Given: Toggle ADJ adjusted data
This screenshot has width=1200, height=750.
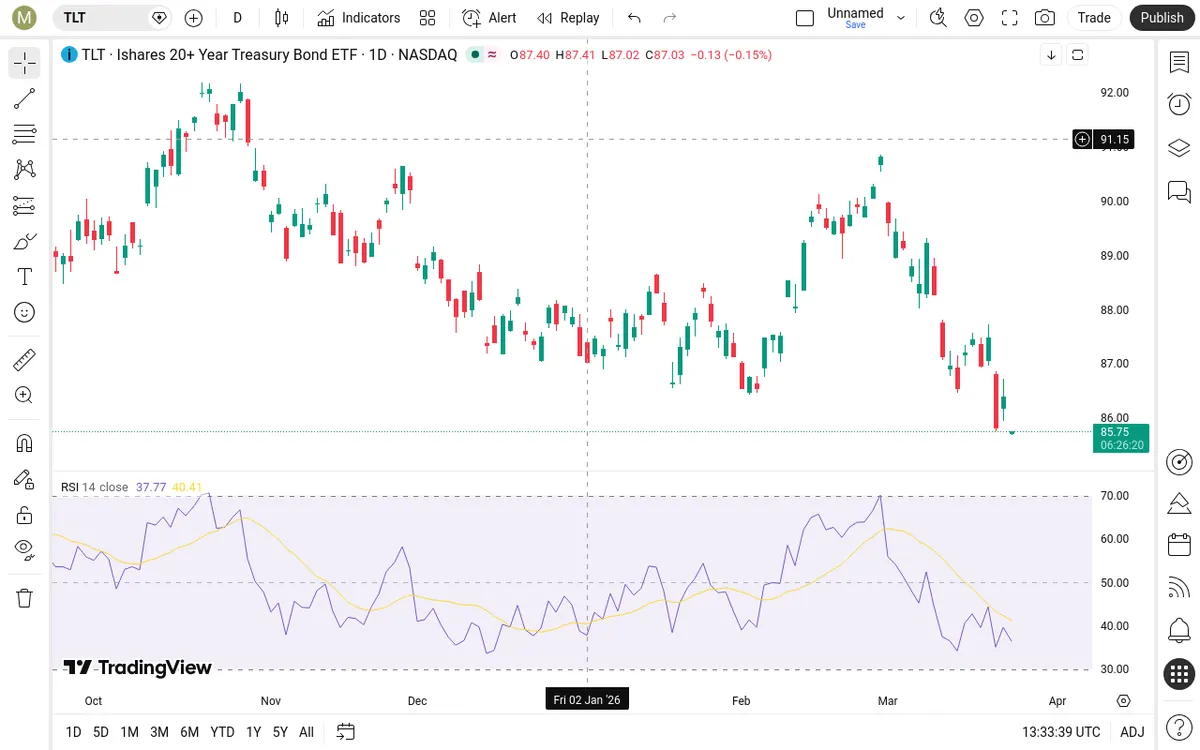Looking at the screenshot, I should 1132,732.
